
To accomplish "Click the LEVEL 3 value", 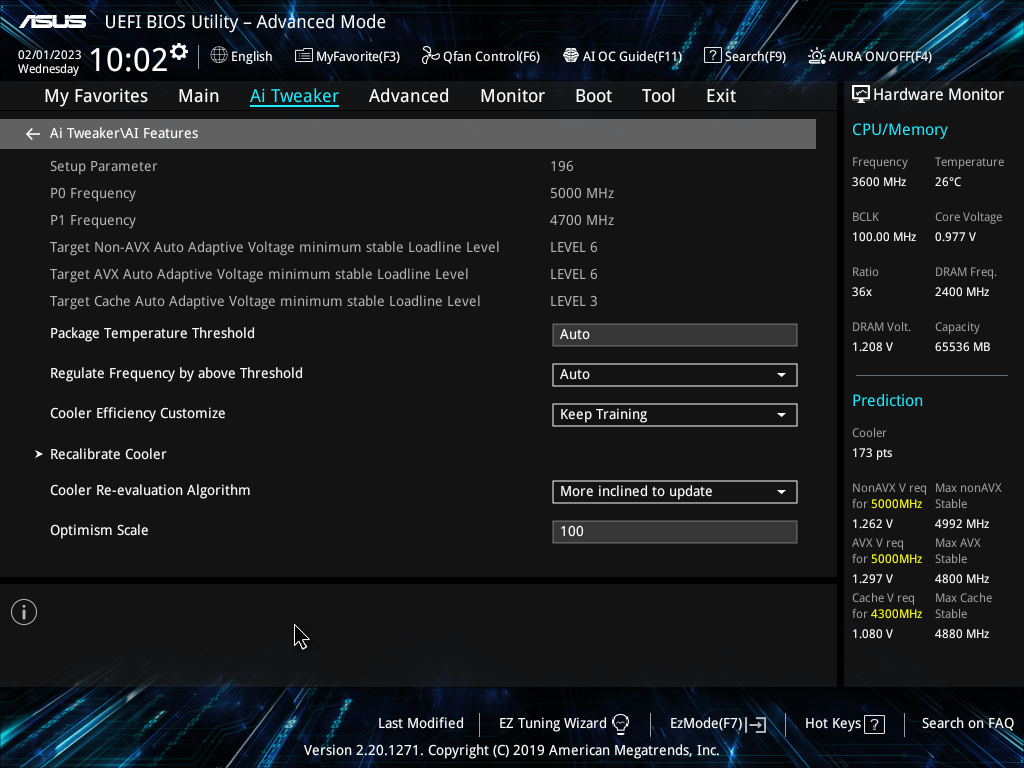I will tap(573, 301).
